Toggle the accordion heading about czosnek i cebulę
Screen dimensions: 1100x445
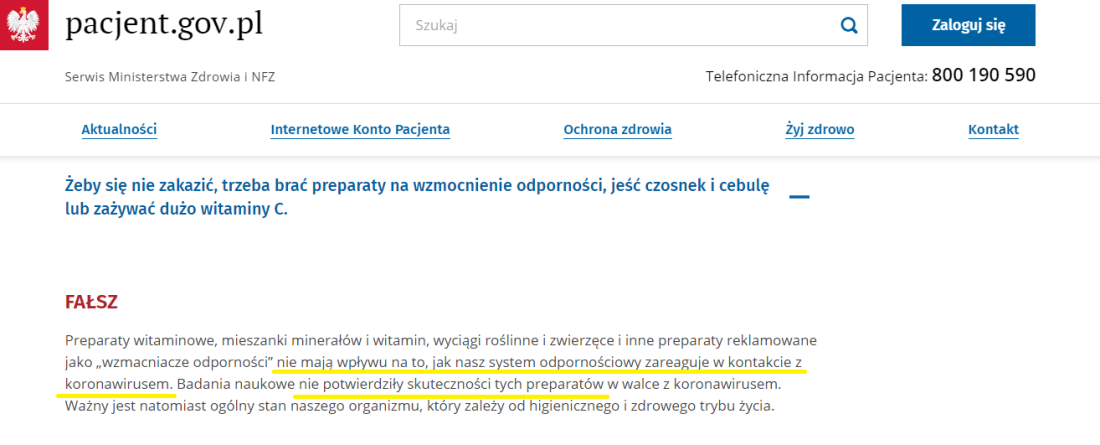pyautogui.click(x=418, y=198)
